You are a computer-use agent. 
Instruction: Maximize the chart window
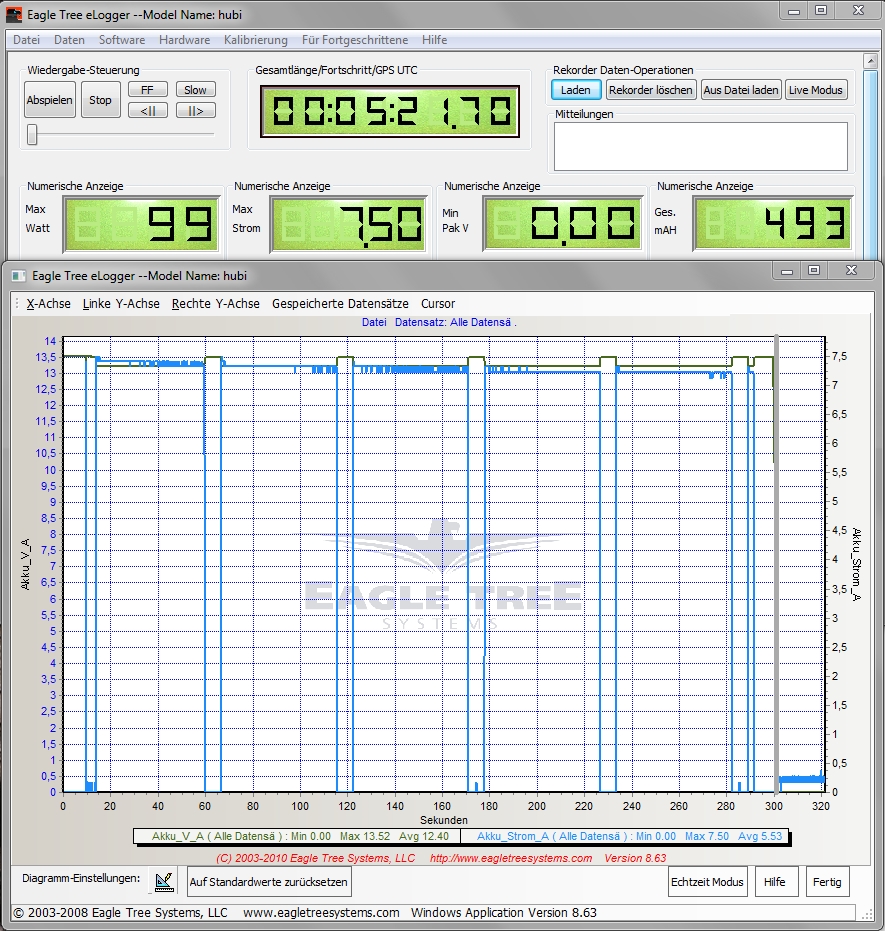[814, 271]
